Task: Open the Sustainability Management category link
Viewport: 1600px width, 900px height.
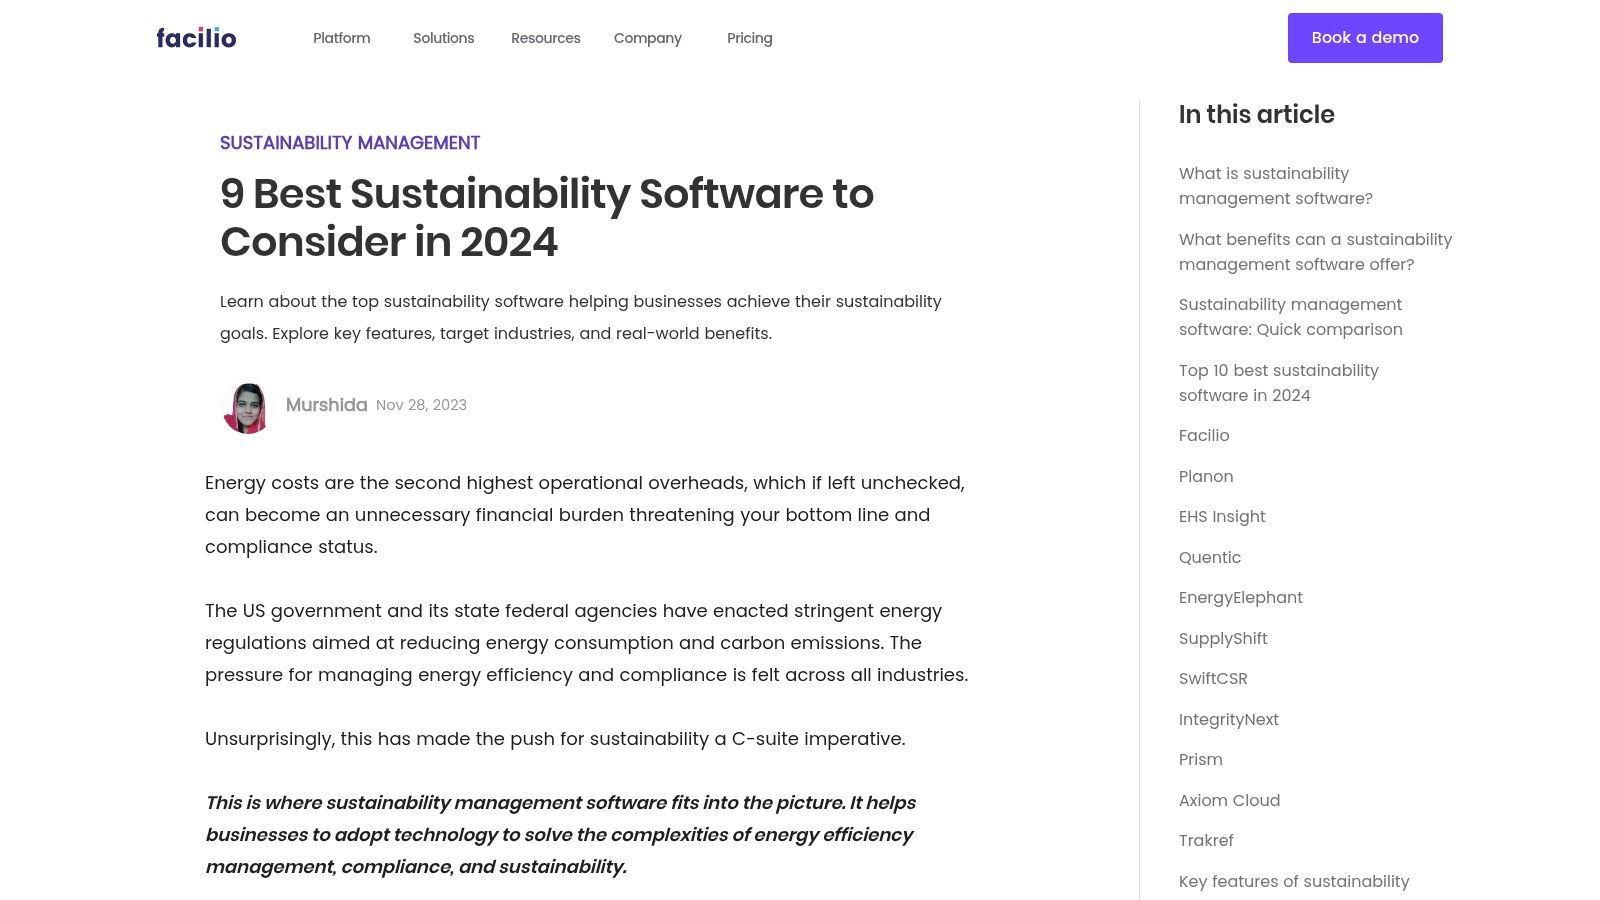Action: point(350,143)
